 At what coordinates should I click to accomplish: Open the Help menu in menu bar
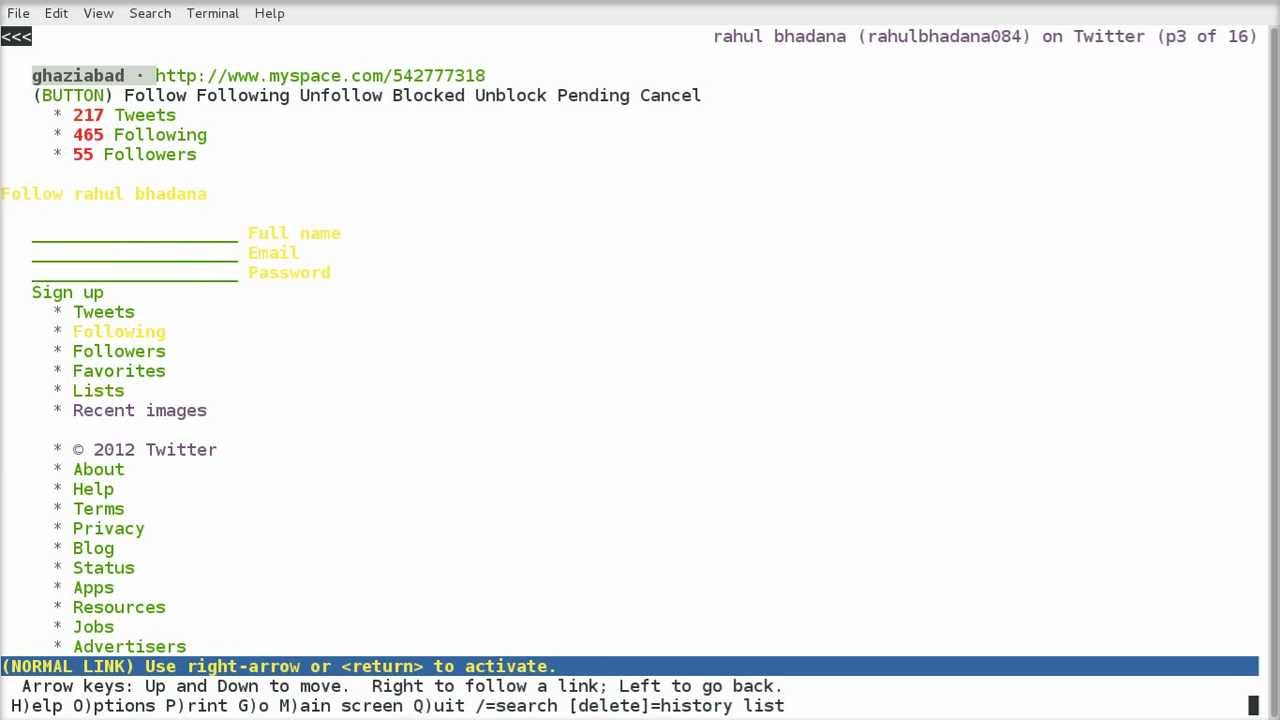coord(269,13)
